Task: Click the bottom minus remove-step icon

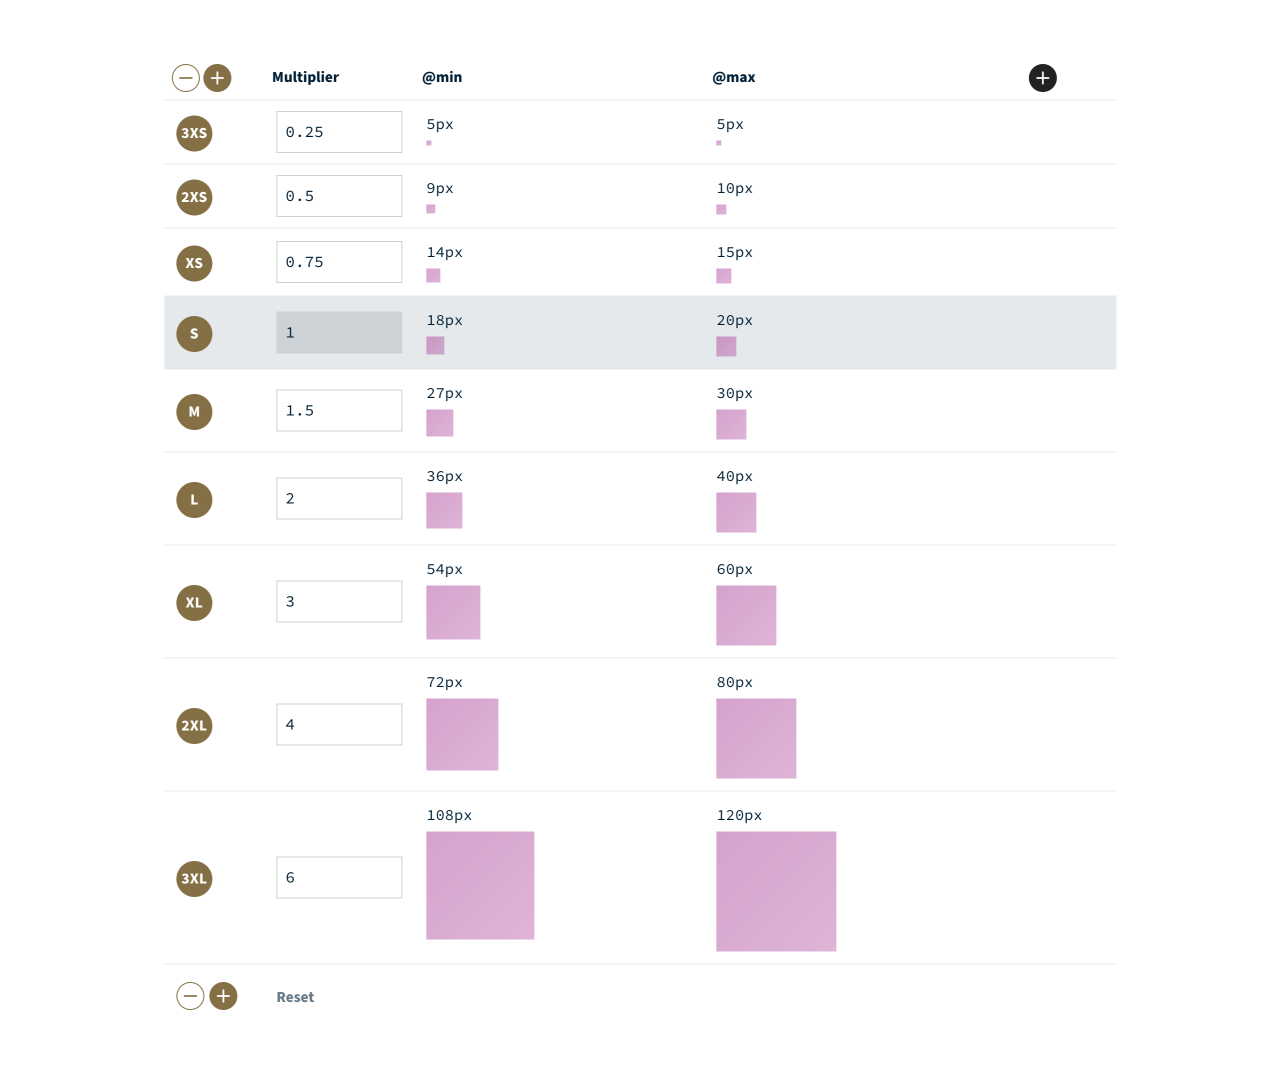Action: (x=190, y=996)
